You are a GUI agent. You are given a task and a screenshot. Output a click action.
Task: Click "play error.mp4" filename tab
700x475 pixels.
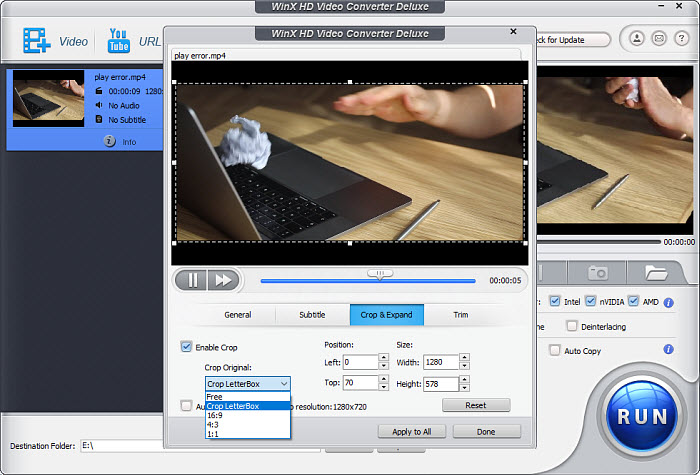coord(200,55)
